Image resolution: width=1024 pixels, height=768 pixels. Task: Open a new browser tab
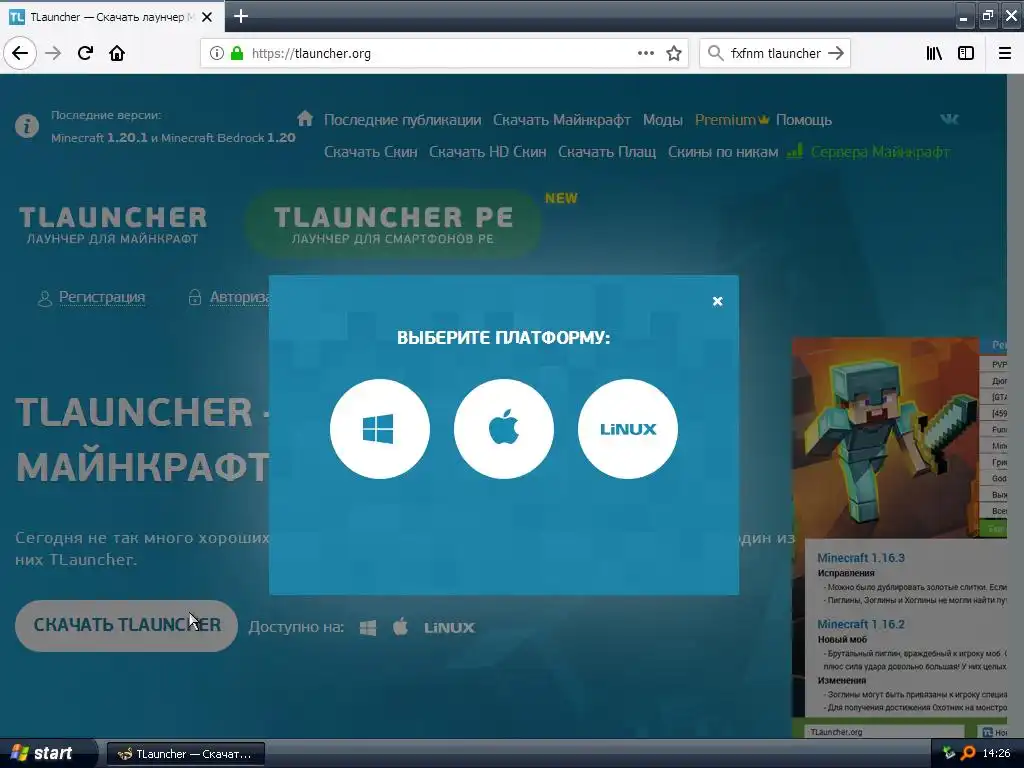pos(241,16)
